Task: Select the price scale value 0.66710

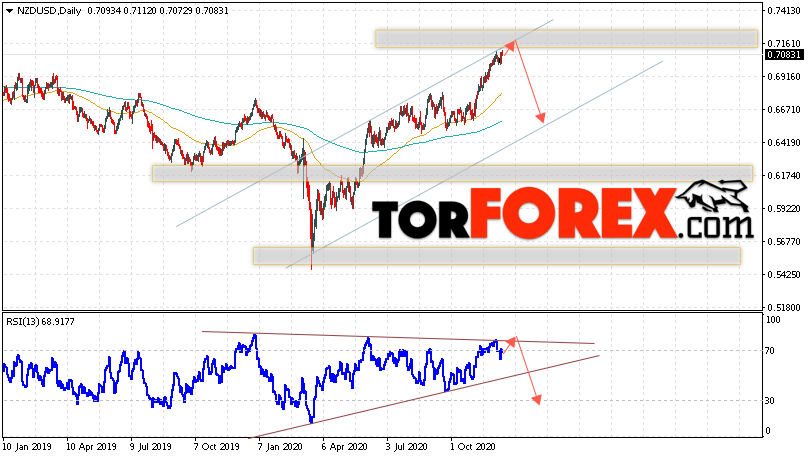Action: [x=784, y=110]
